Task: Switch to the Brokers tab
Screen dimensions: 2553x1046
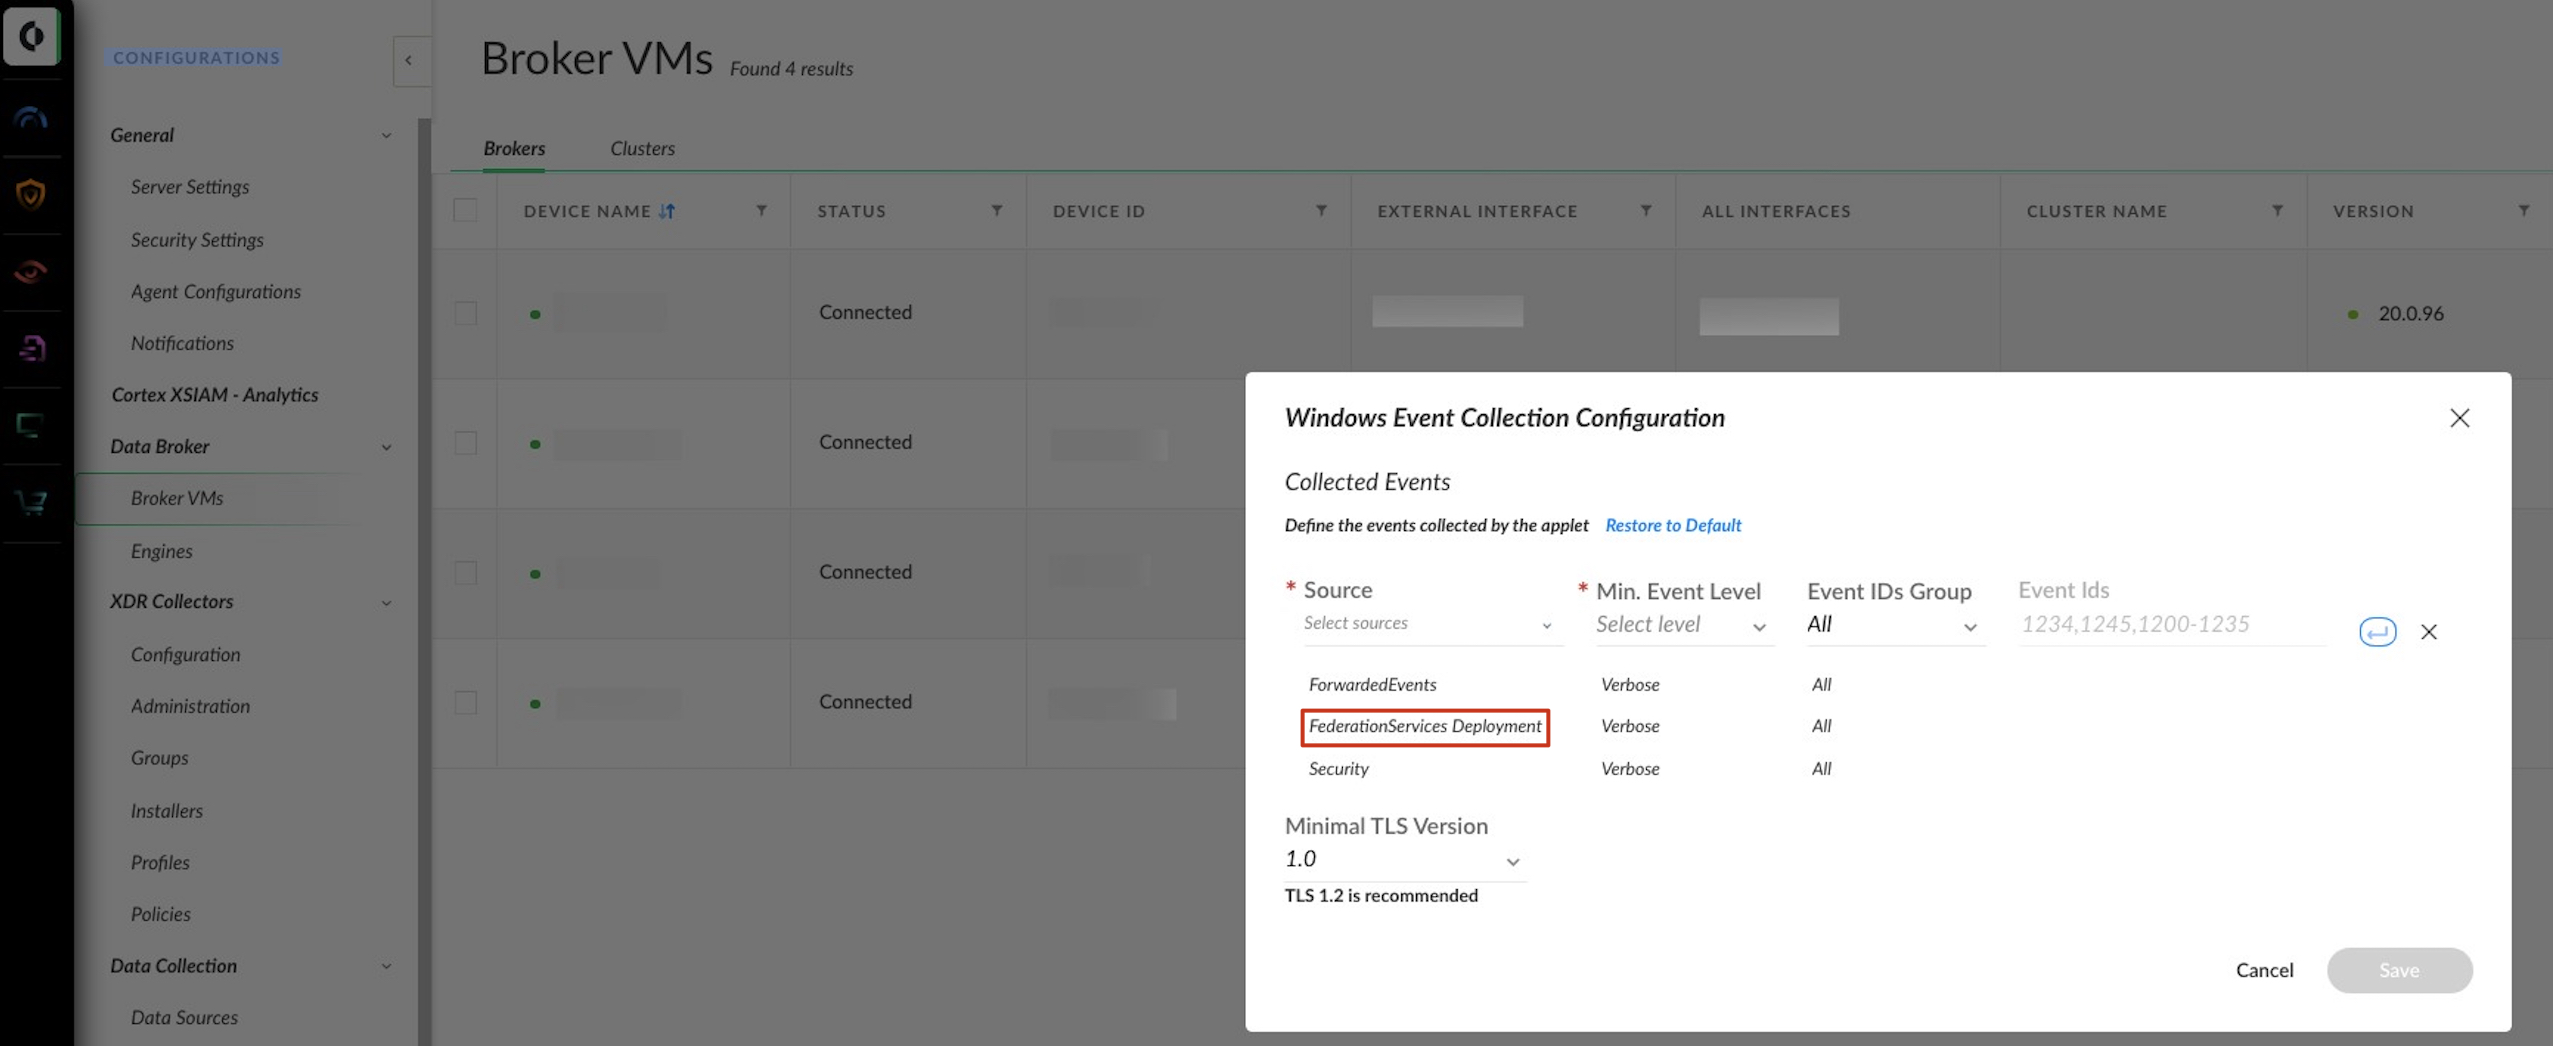Action: (514, 148)
